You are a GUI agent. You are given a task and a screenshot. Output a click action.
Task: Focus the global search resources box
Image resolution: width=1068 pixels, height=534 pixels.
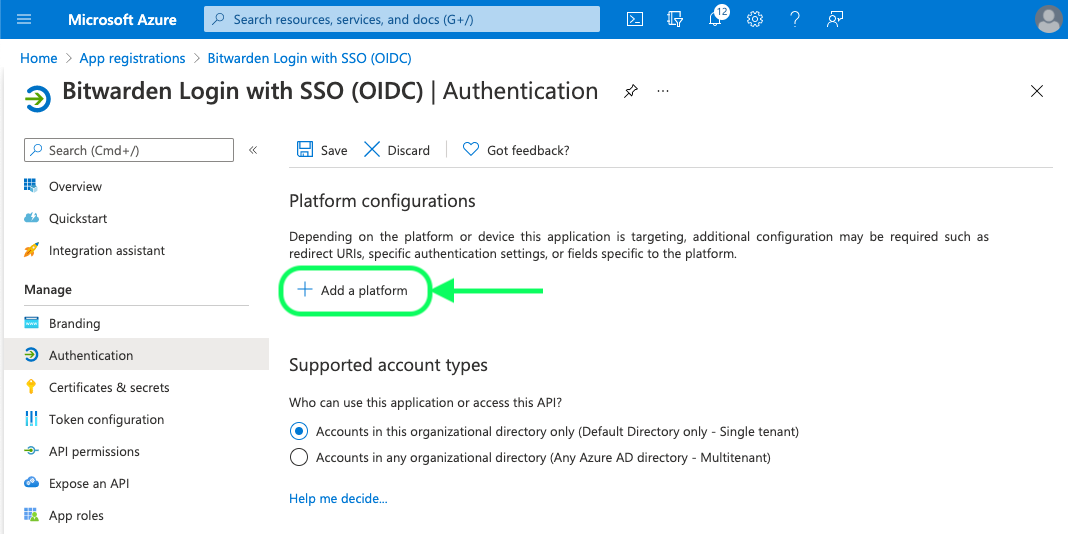click(x=402, y=19)
